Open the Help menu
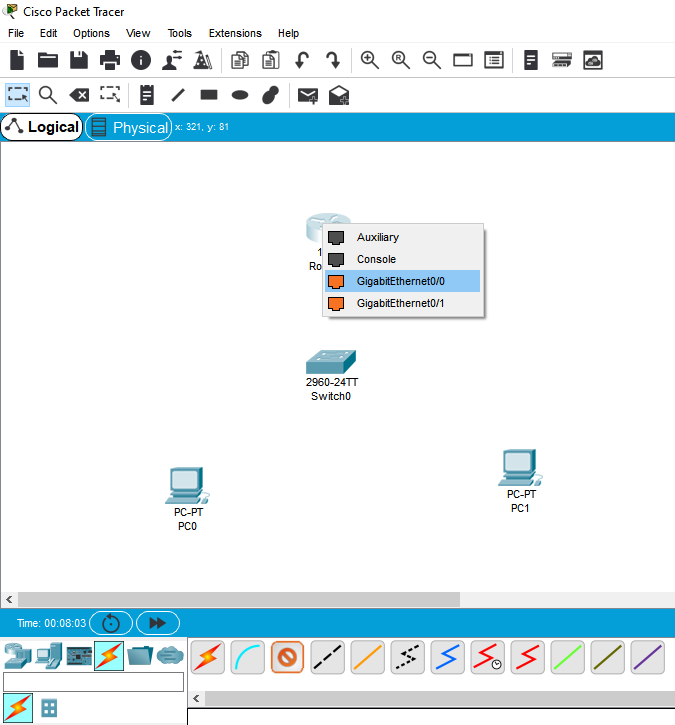Image resolution: width=675 pixels, height=725 pixels. tap(288, 33)
